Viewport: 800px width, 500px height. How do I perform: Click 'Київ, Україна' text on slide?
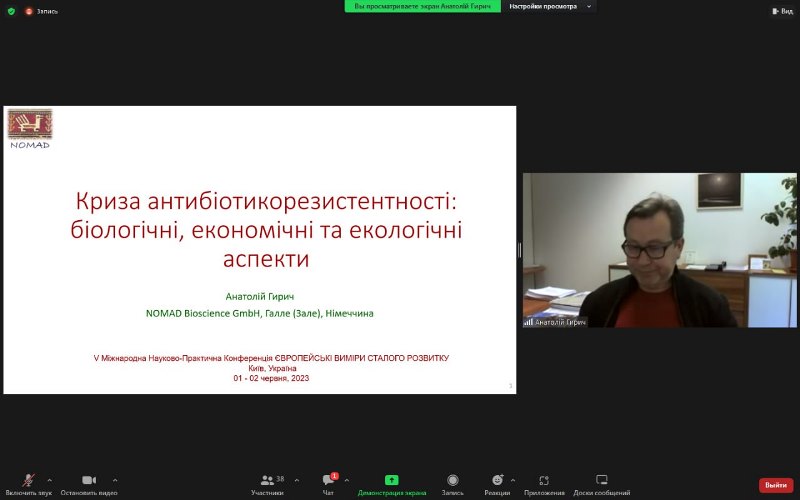[x=272, y=368]
